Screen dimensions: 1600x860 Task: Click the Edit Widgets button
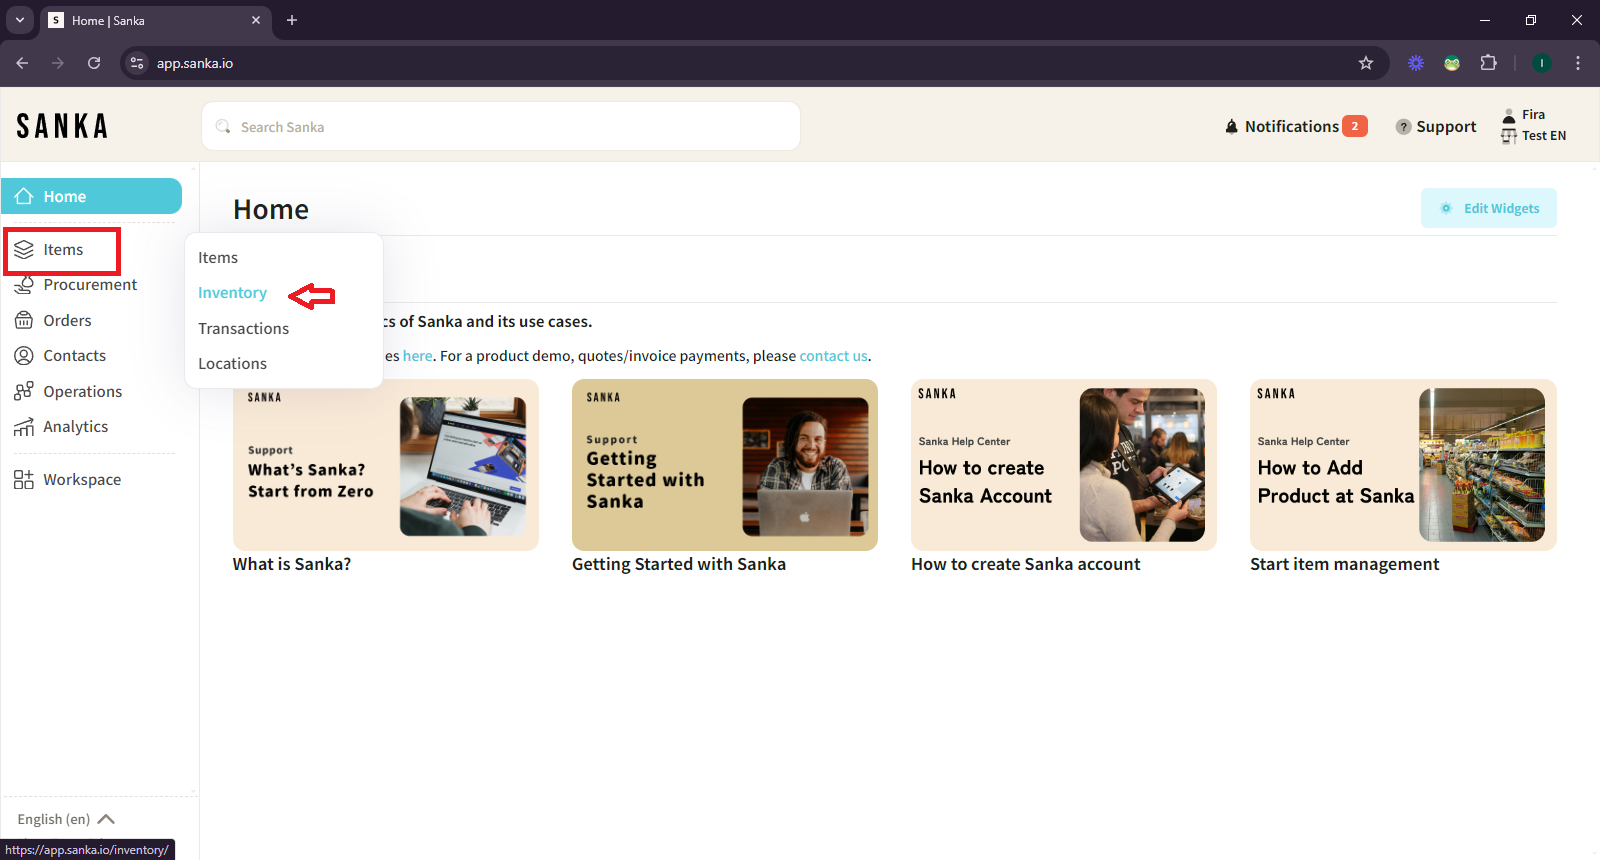[1488, 208]
